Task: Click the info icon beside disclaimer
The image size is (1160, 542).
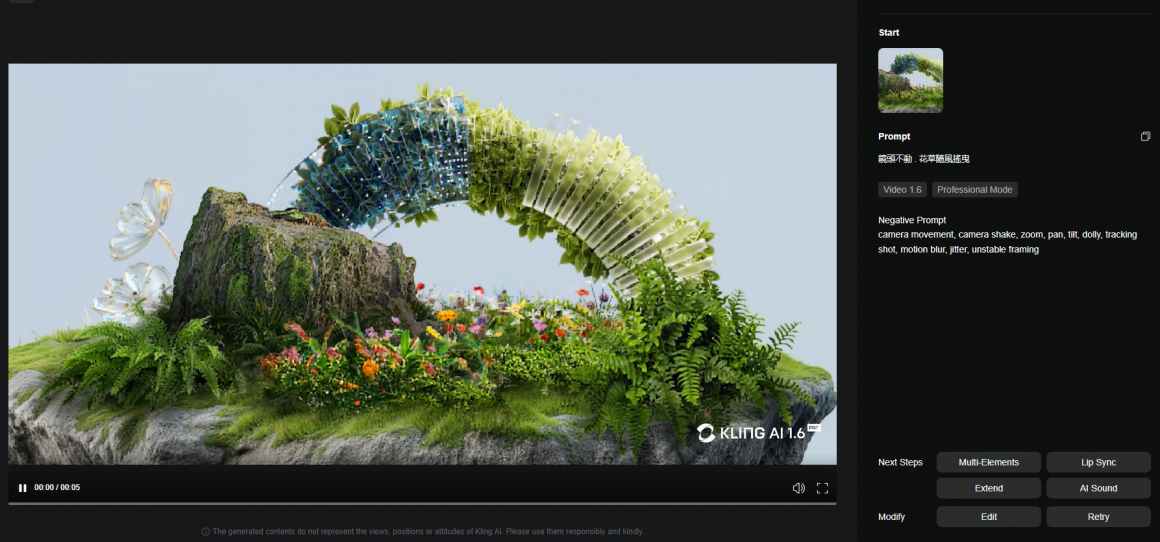Action: coord(206,532)
